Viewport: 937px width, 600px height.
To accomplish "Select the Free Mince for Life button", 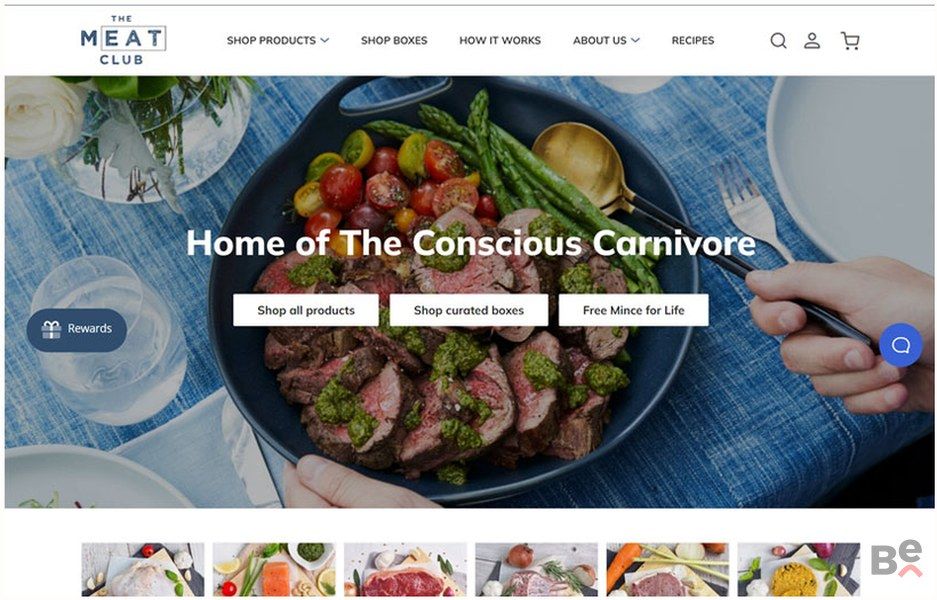I will pyautogui.click(x=633, y=310).
